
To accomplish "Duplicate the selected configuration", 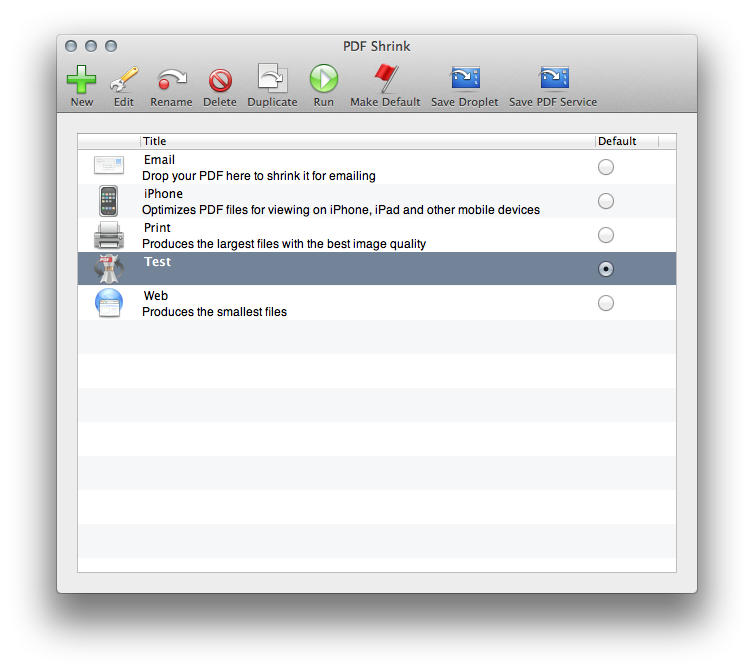I will (272, 78).
